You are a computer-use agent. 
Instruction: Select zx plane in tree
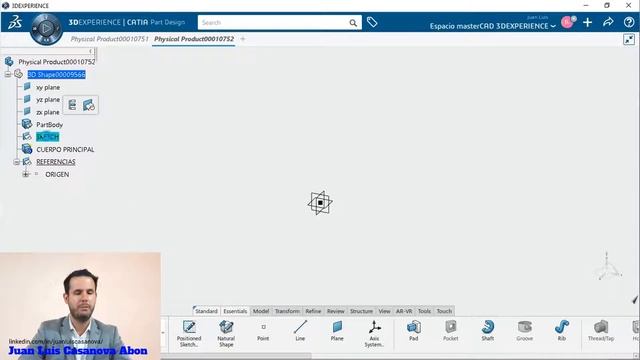pyautogui.click(x=48, y=112)
